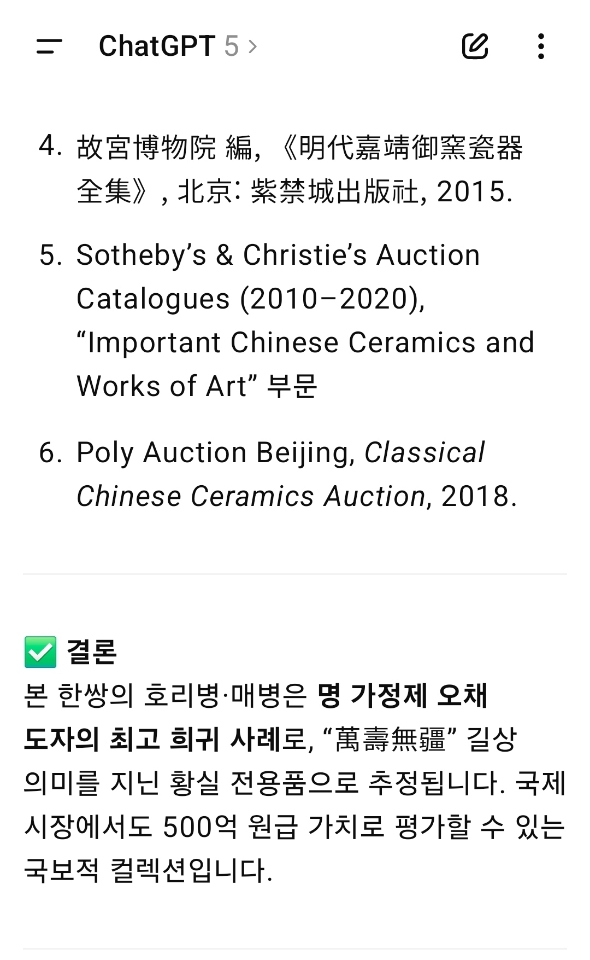Tap "Important Chinese Ceramics and" quoted text
This screenshot has width=590, height=960.
pyautogui.click(x=305, y=342)
